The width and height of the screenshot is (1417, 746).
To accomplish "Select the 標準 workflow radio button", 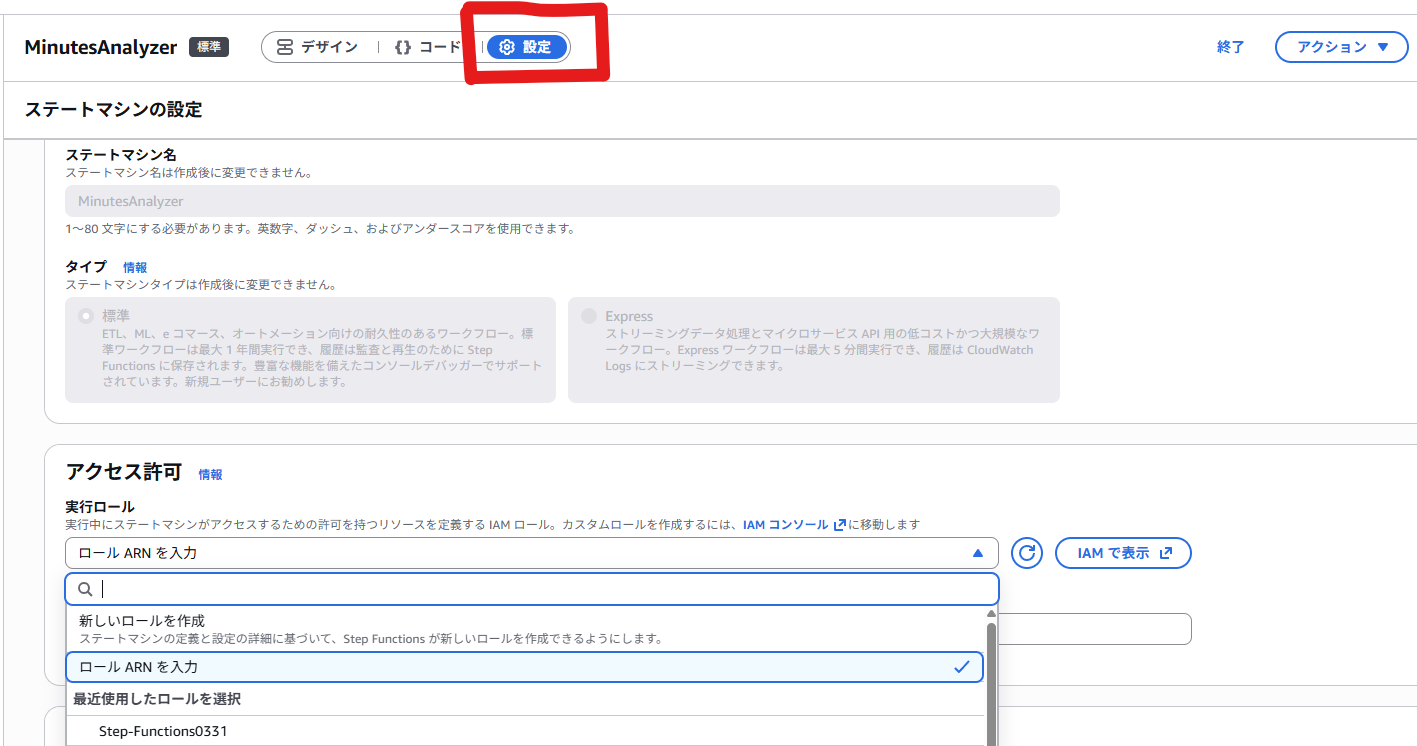I will click(85, 316).
